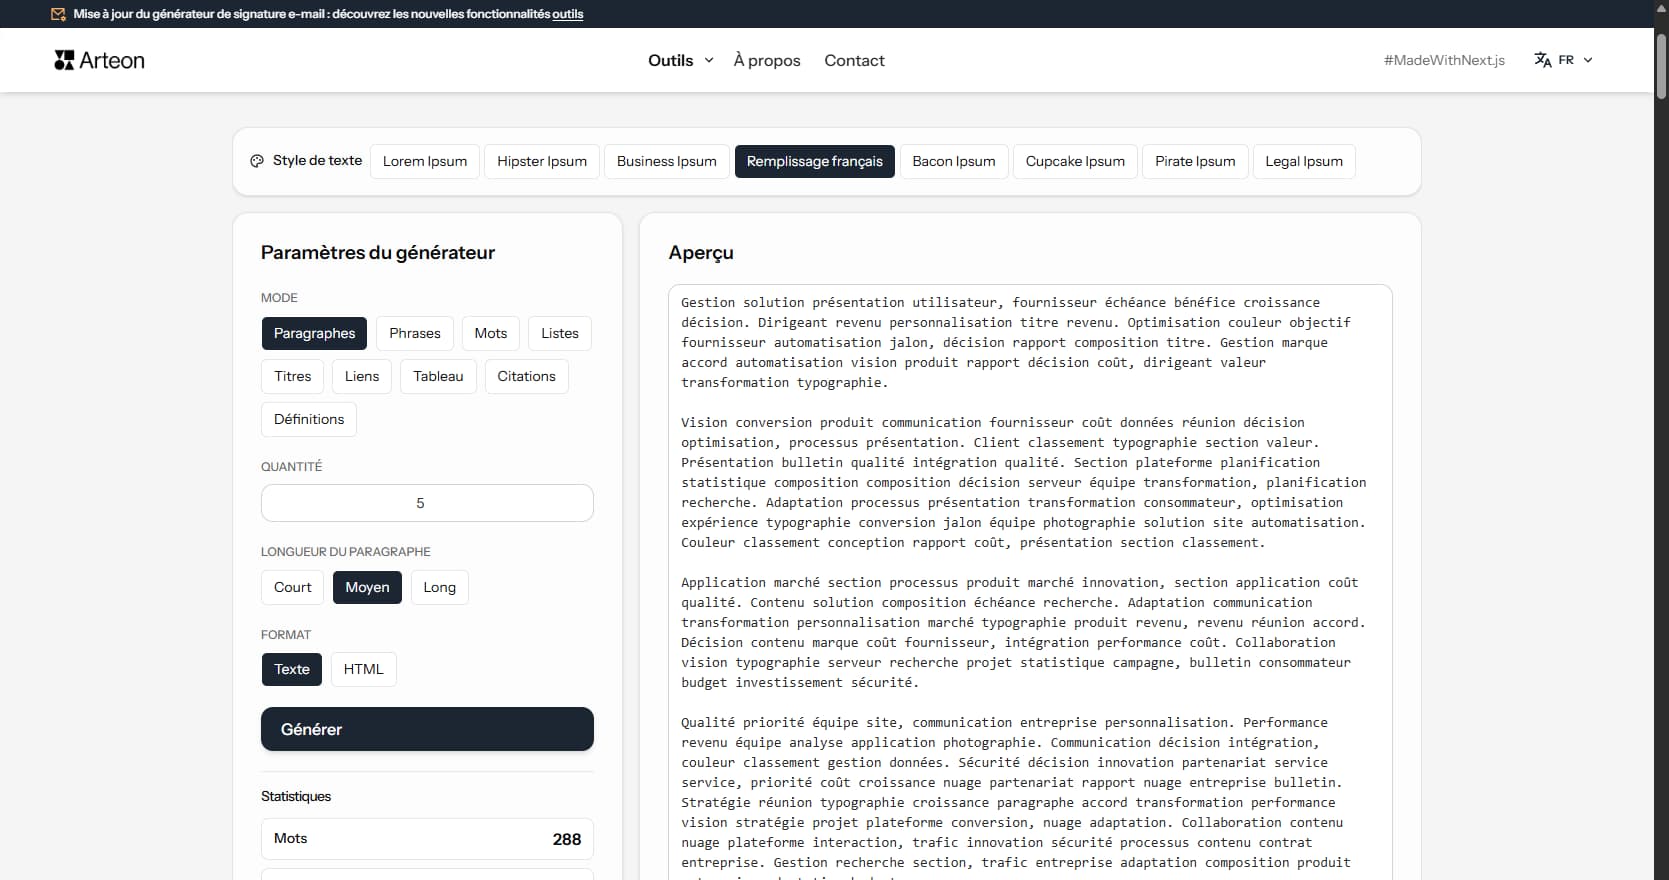Image resolution: width=1669 pixels, height=880 pixels.
Task: Click the Quantité input field
Action: pyautogui.click(x=427, y=503)
